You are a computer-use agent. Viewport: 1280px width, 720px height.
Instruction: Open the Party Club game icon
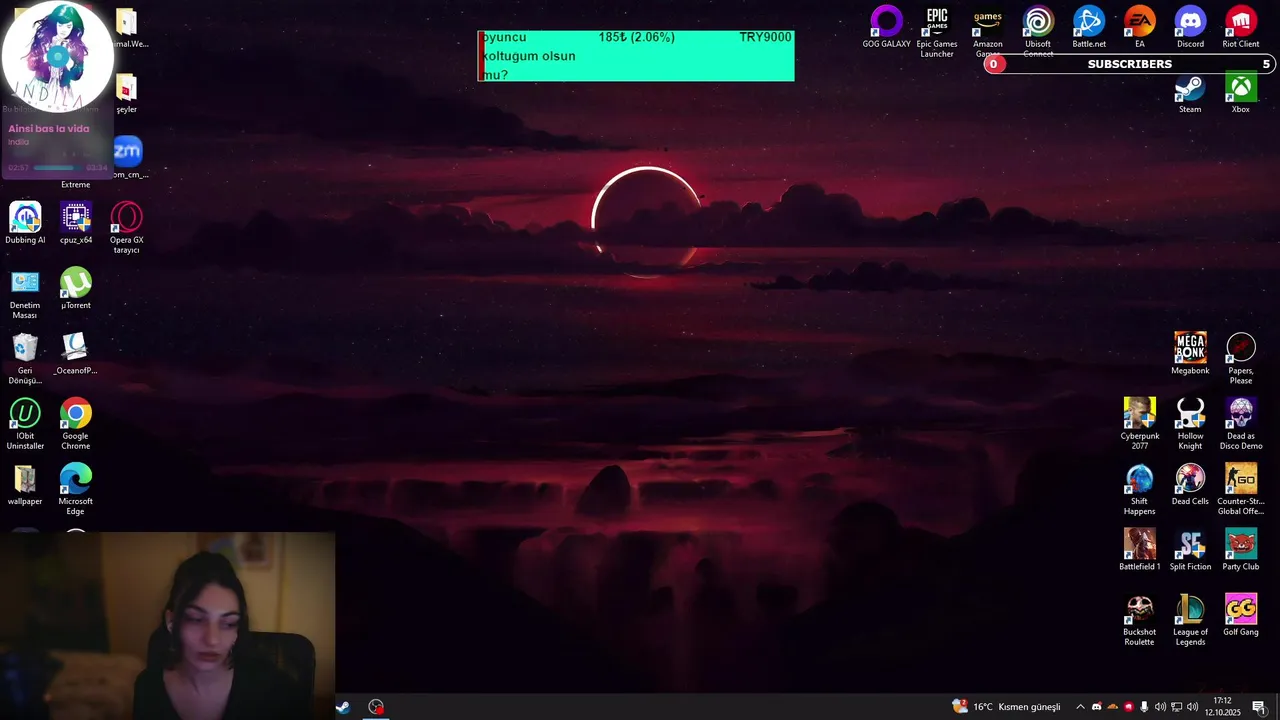click(1241, 550)
